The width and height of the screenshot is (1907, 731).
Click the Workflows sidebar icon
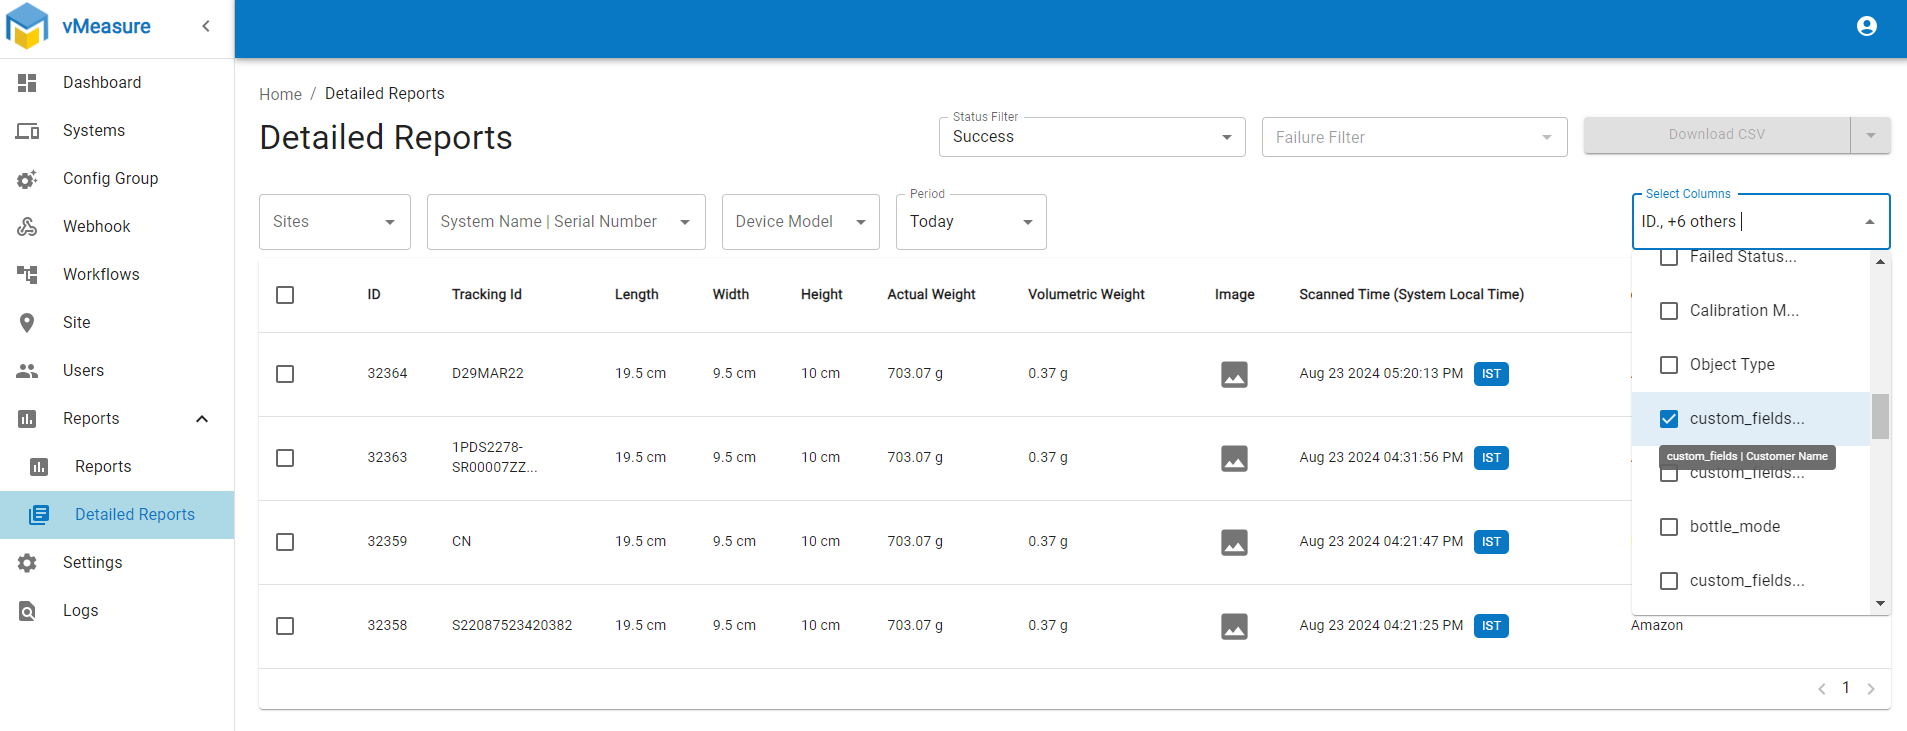tap(27, 275)
